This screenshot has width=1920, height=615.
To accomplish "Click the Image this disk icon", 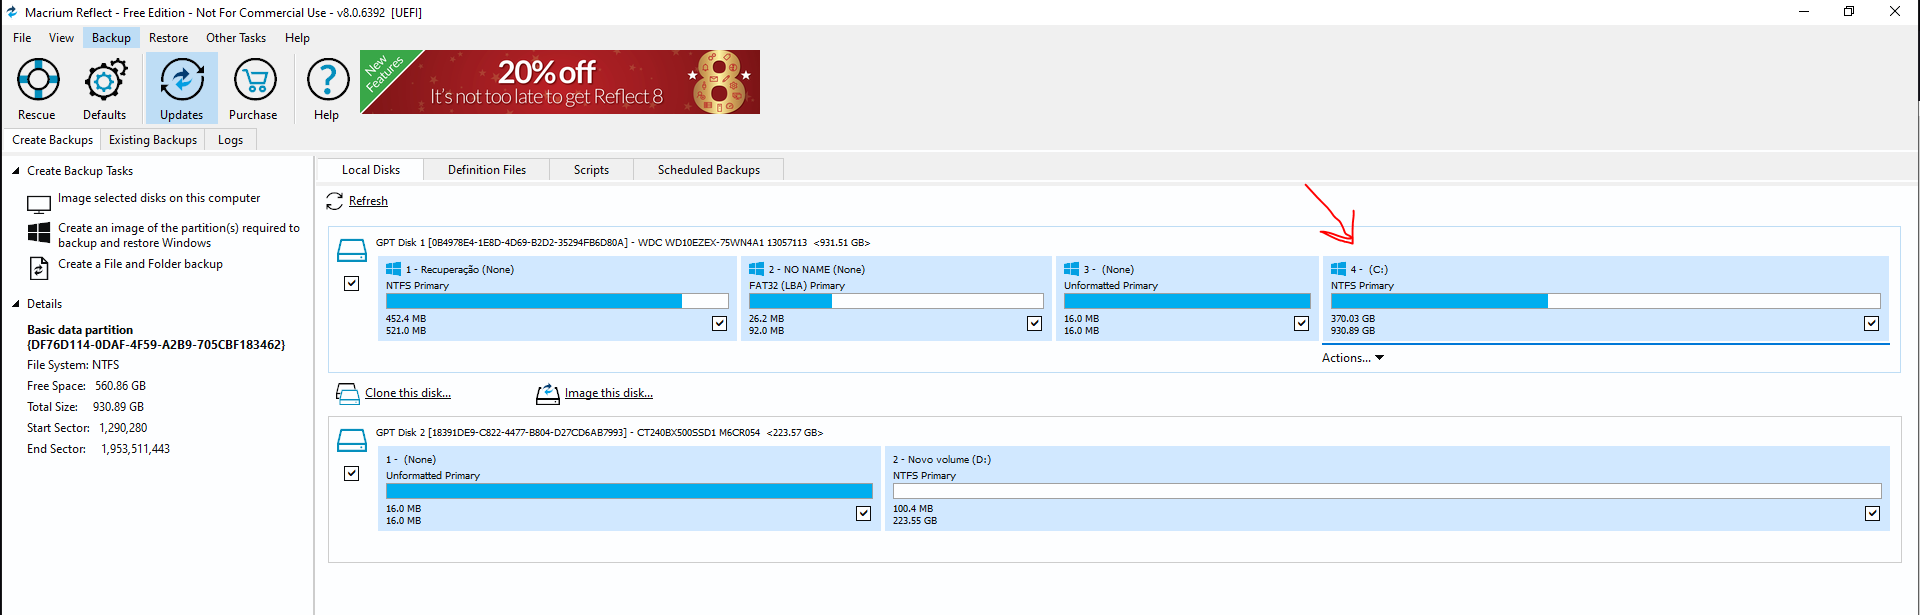I will pos(548,394).
